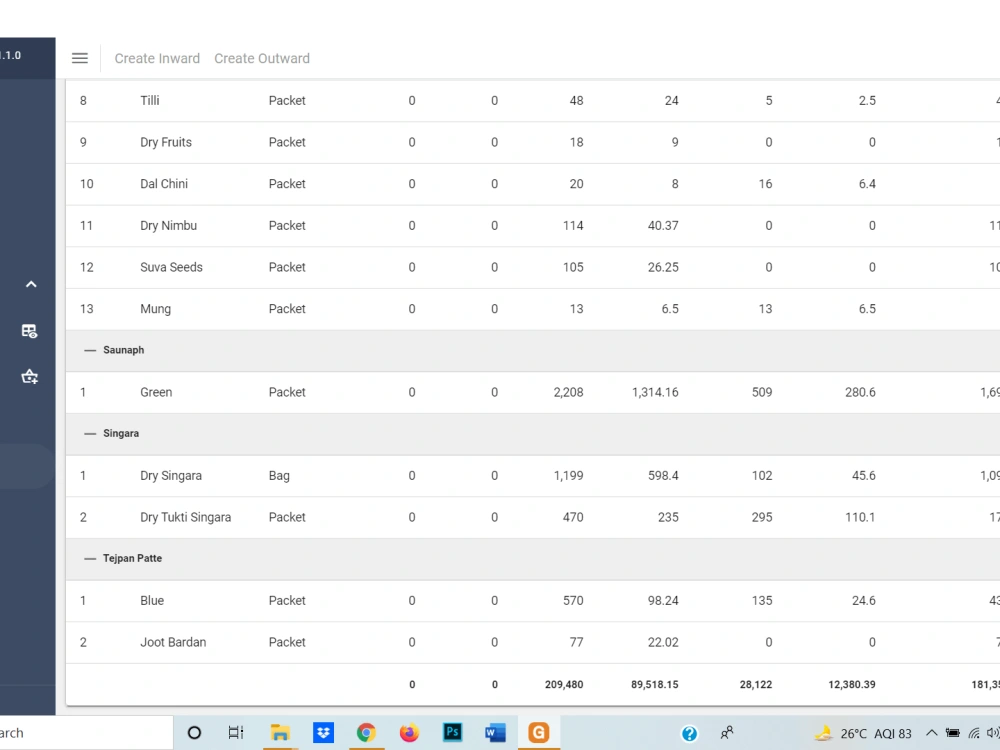Click the Bag unit in Dry Singara row
The width and height of the screenshot is (1000, 750).
(x=279, y=476)
